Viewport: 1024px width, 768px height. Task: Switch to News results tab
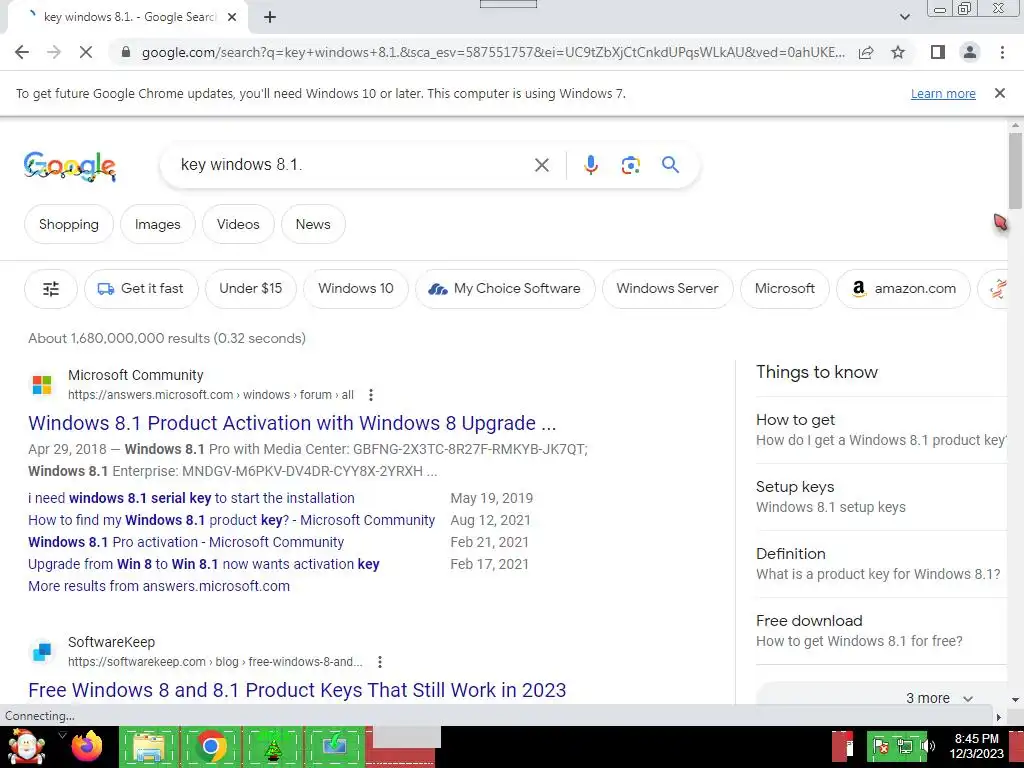pos(313,224)
